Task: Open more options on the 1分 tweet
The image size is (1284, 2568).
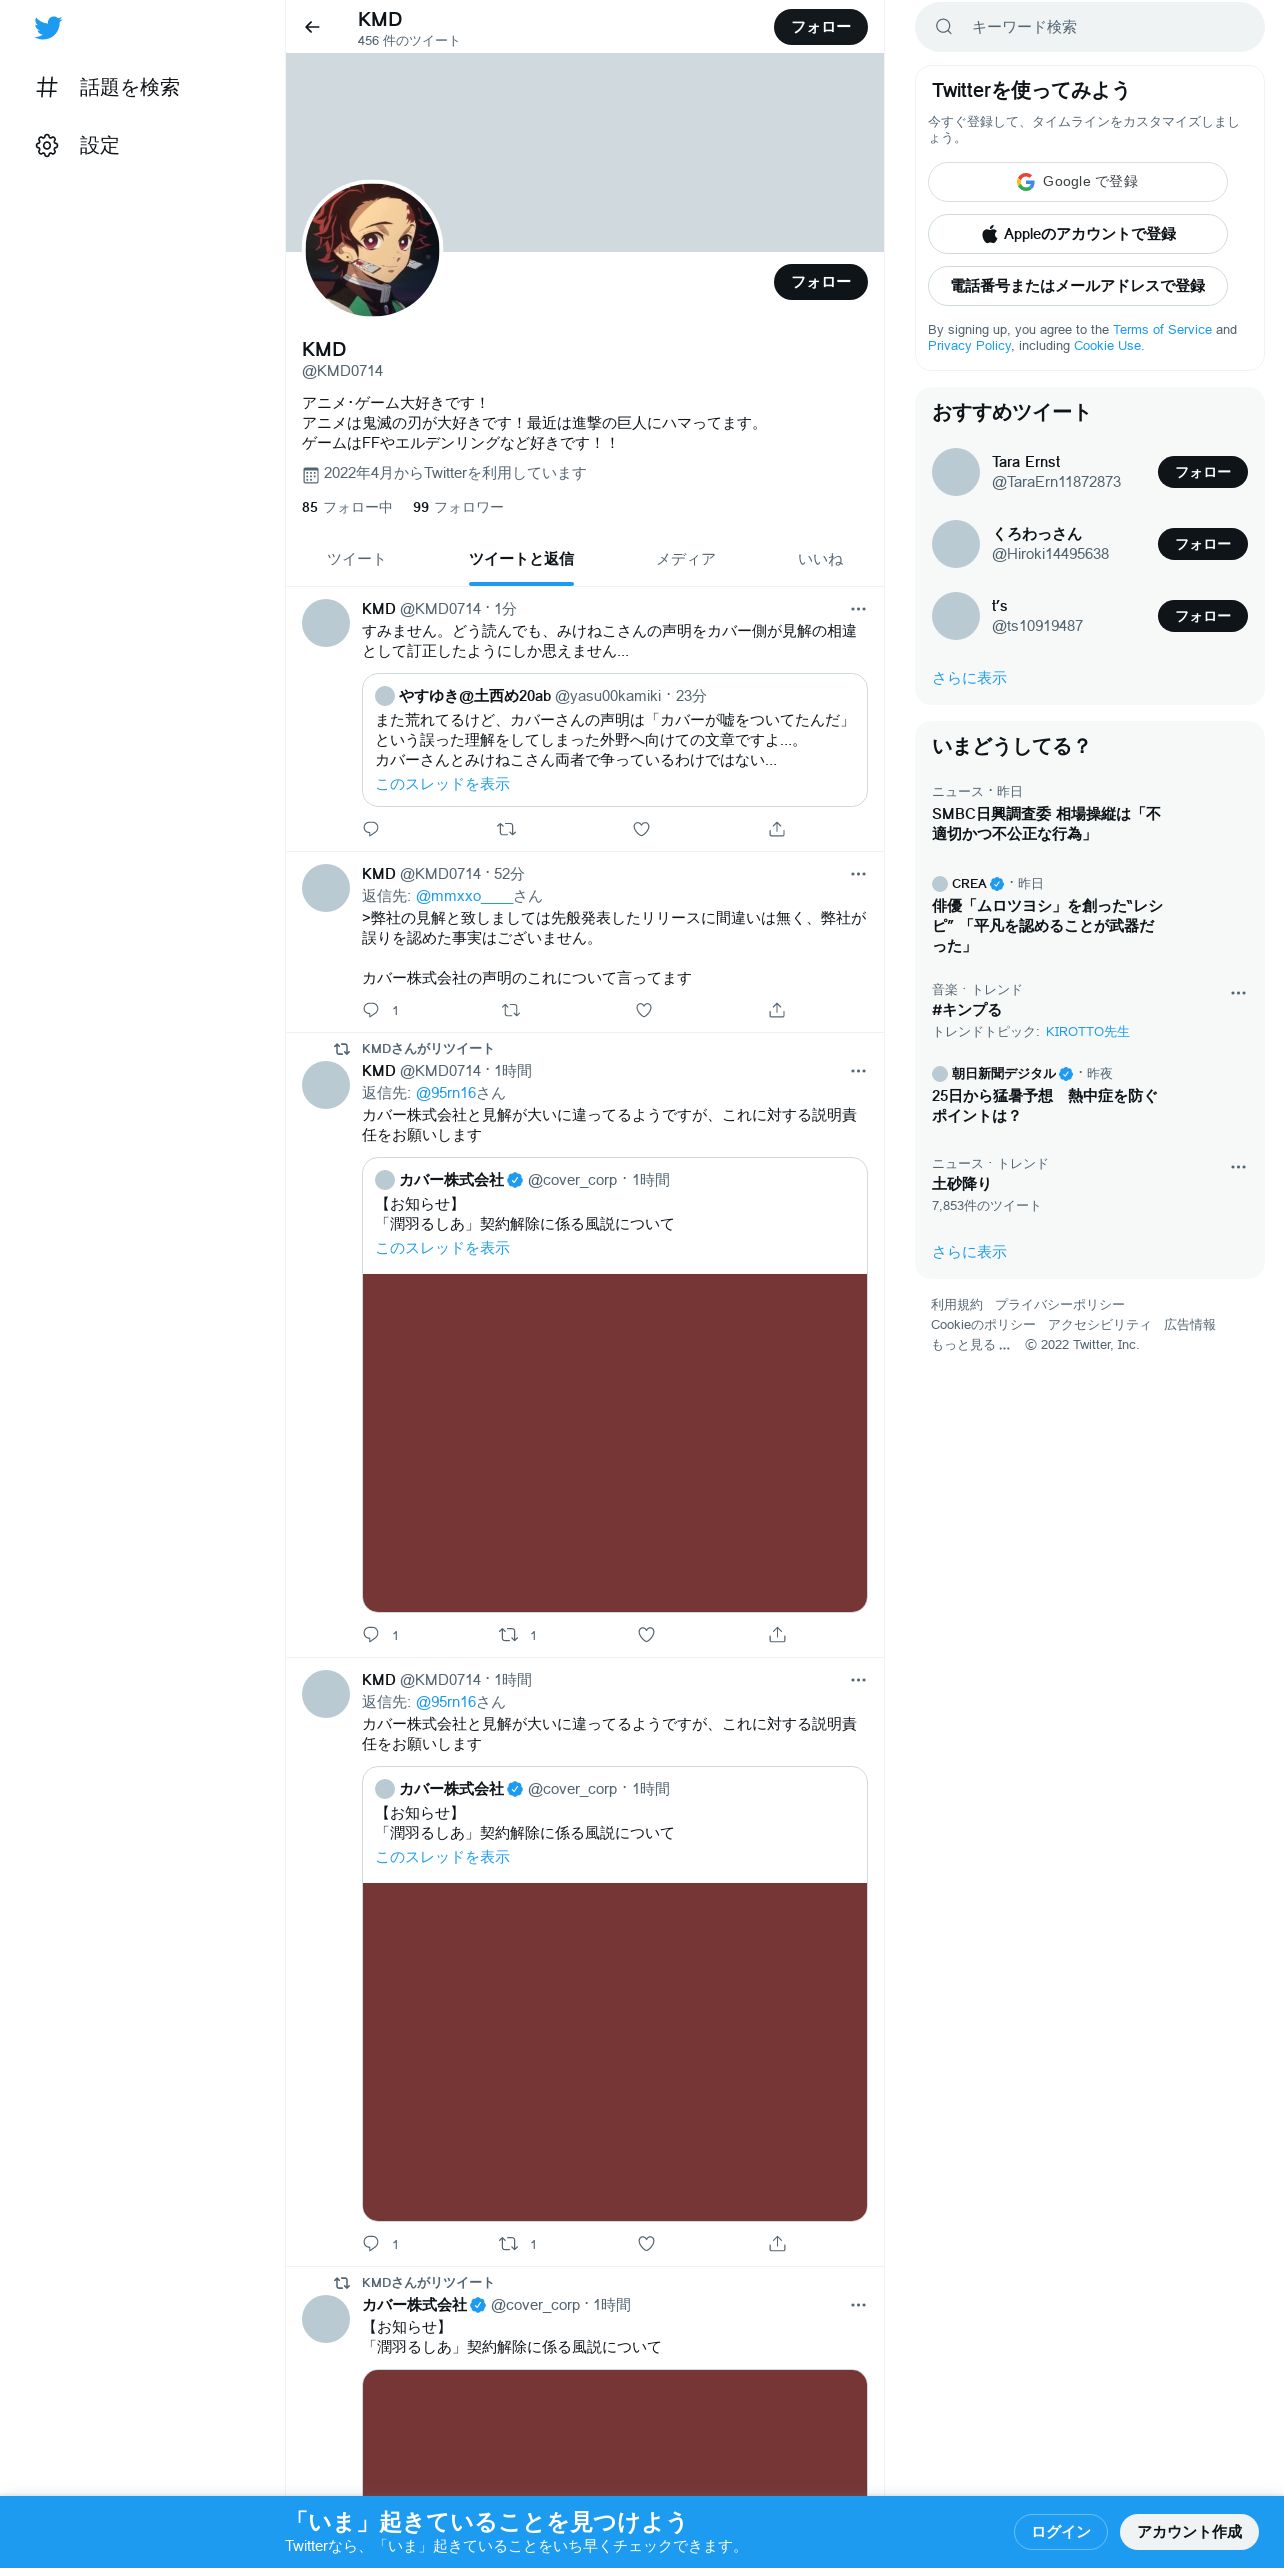Action: click(x=858, y=609)
